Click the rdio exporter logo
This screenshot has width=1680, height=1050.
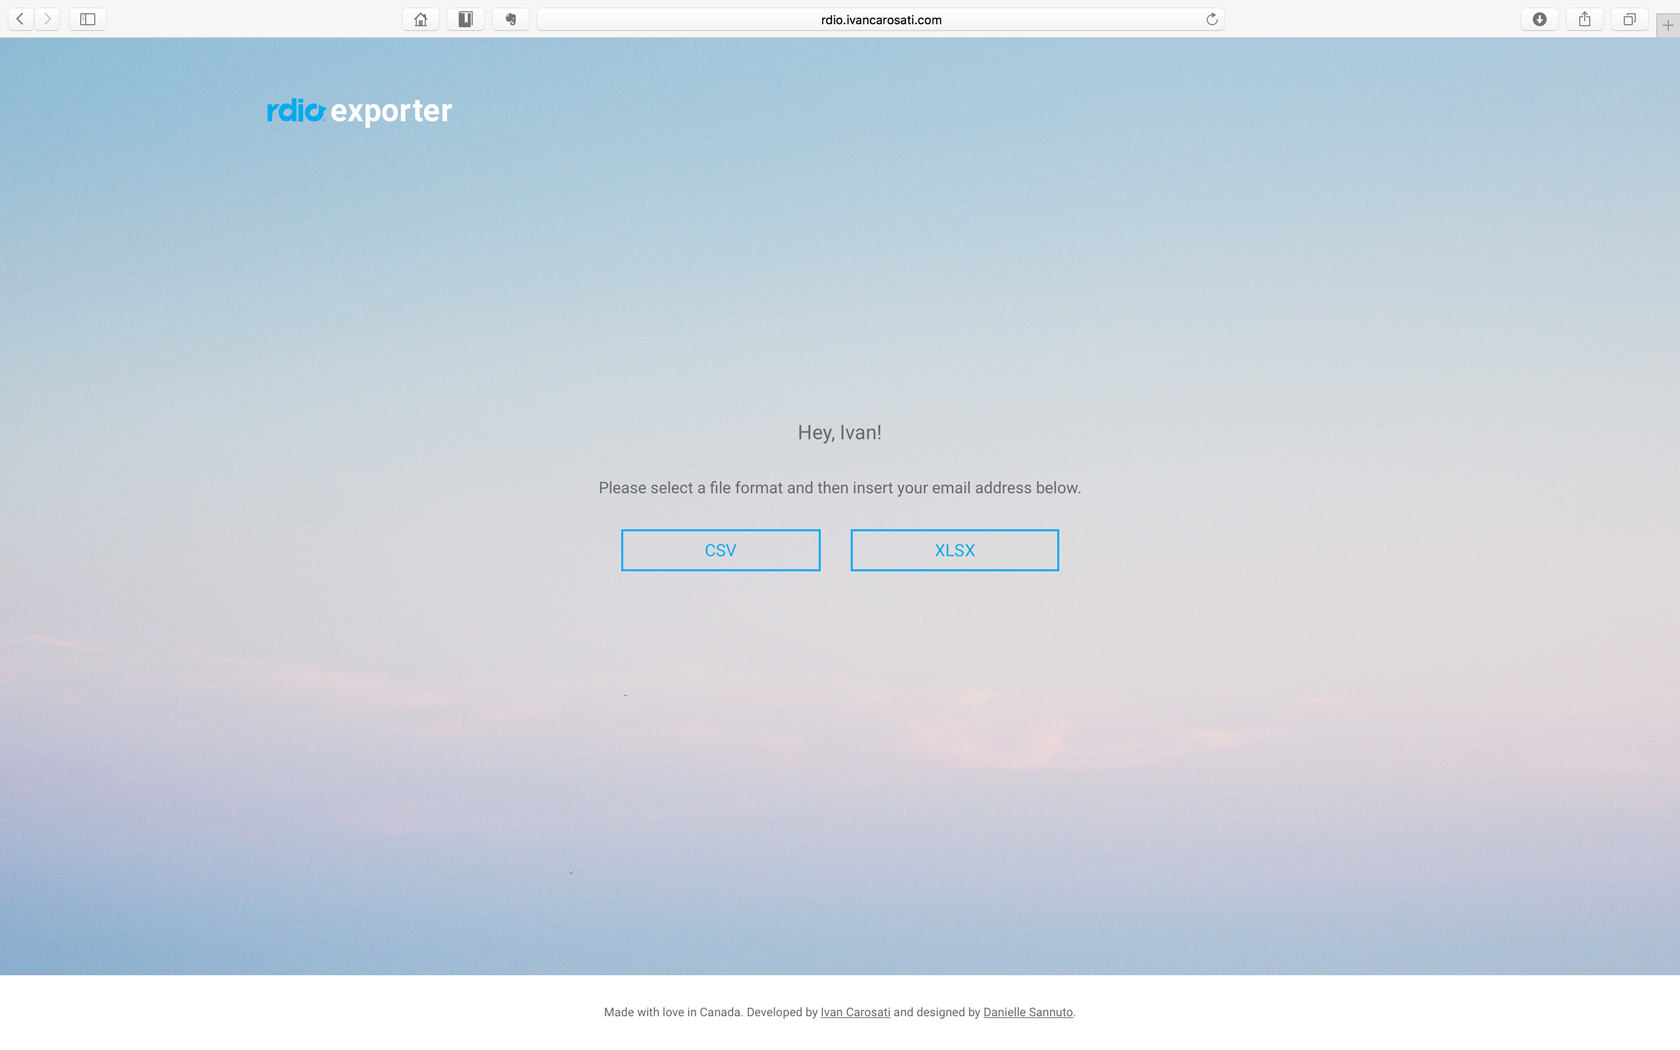coord(359,111)
